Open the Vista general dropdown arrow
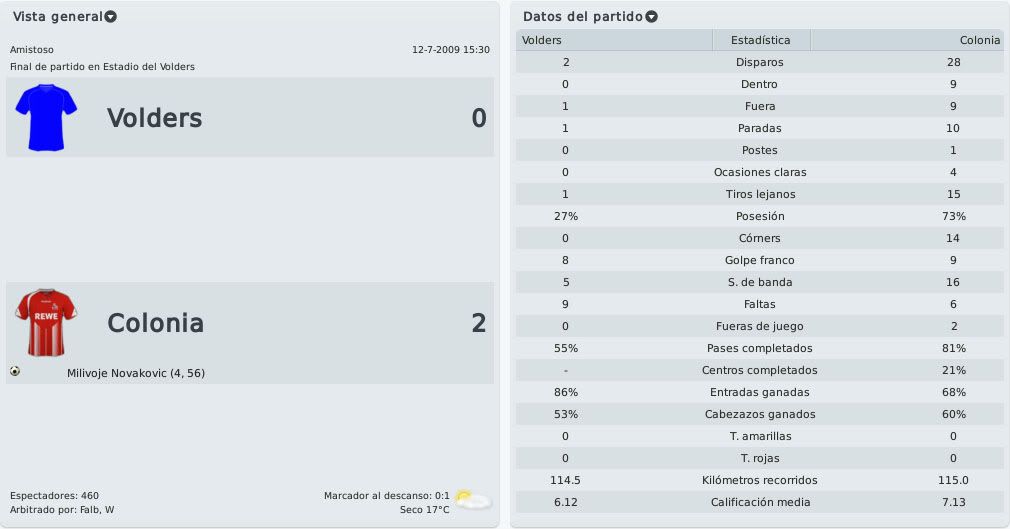1010x529 pixels. [x=111, y=17]
